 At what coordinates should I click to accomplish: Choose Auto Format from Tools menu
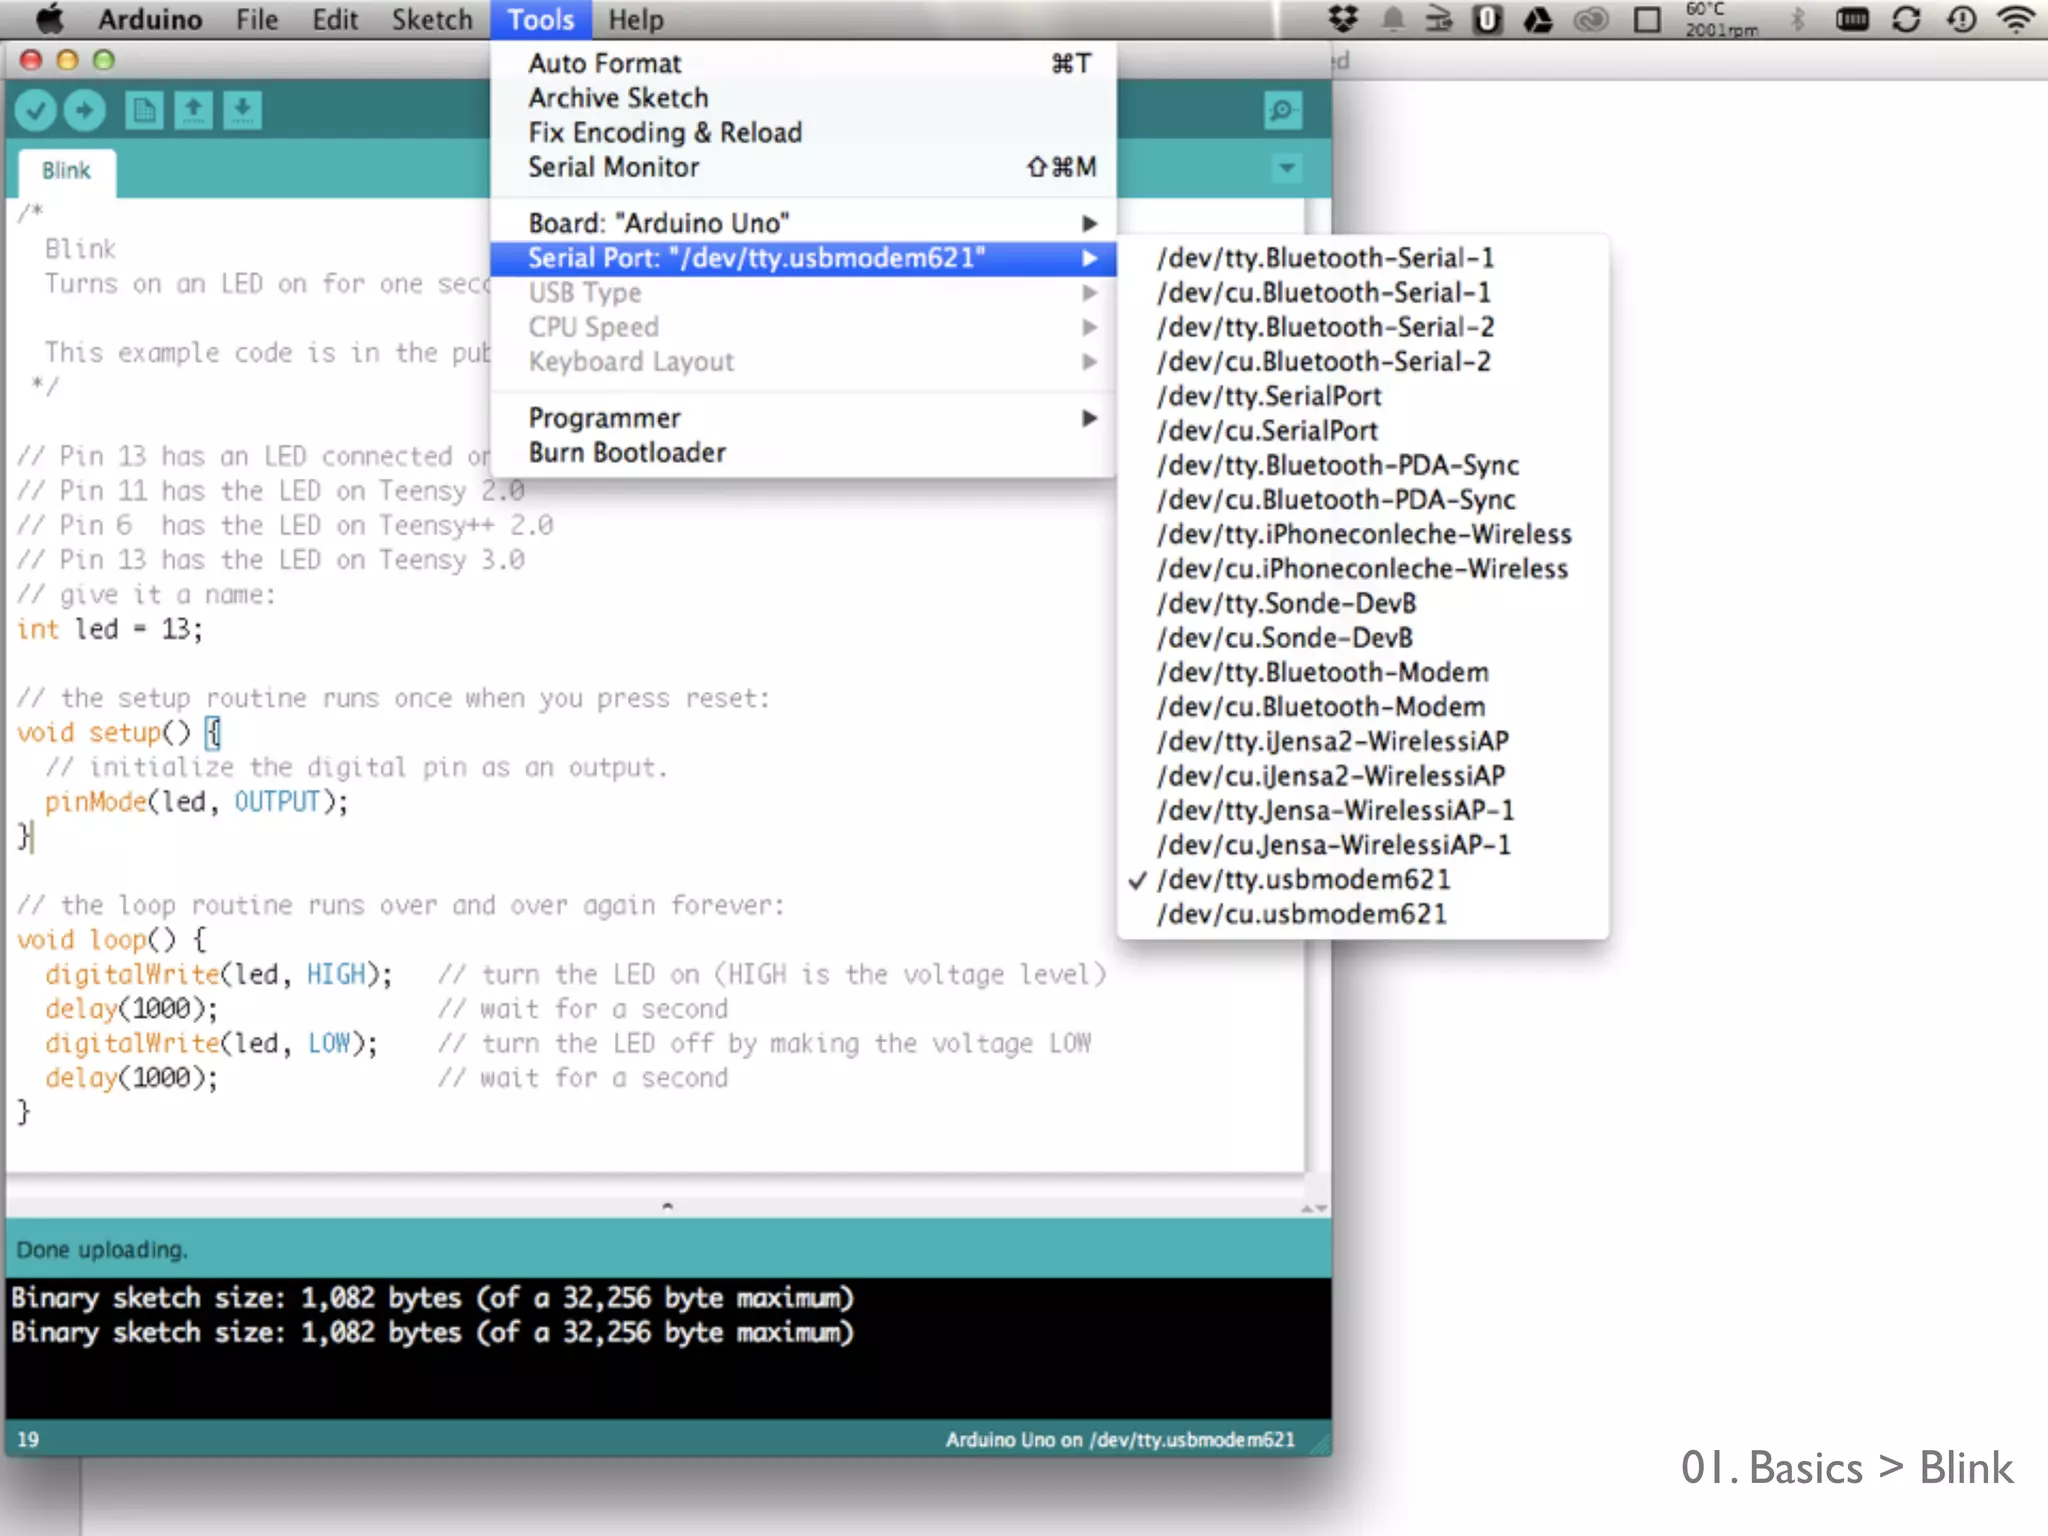tap(604, 64)
